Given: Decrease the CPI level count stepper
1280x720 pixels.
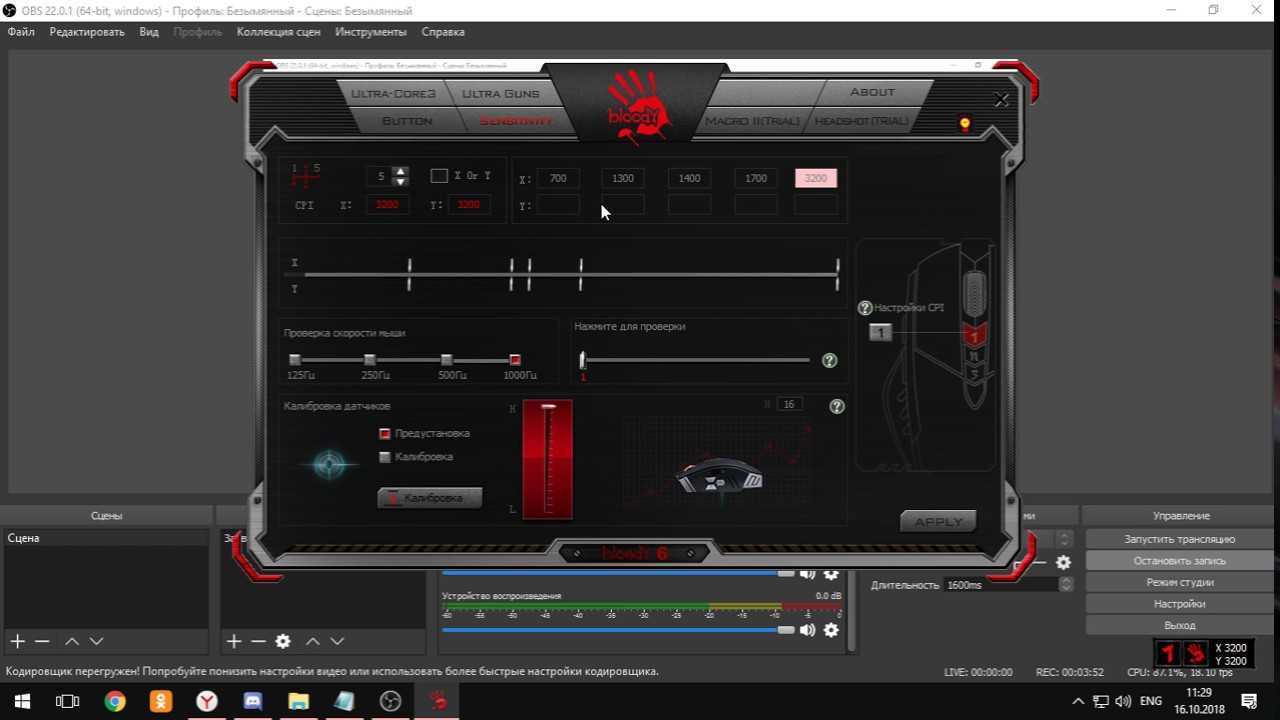Looking at the screenshot, I should point(401,181).
